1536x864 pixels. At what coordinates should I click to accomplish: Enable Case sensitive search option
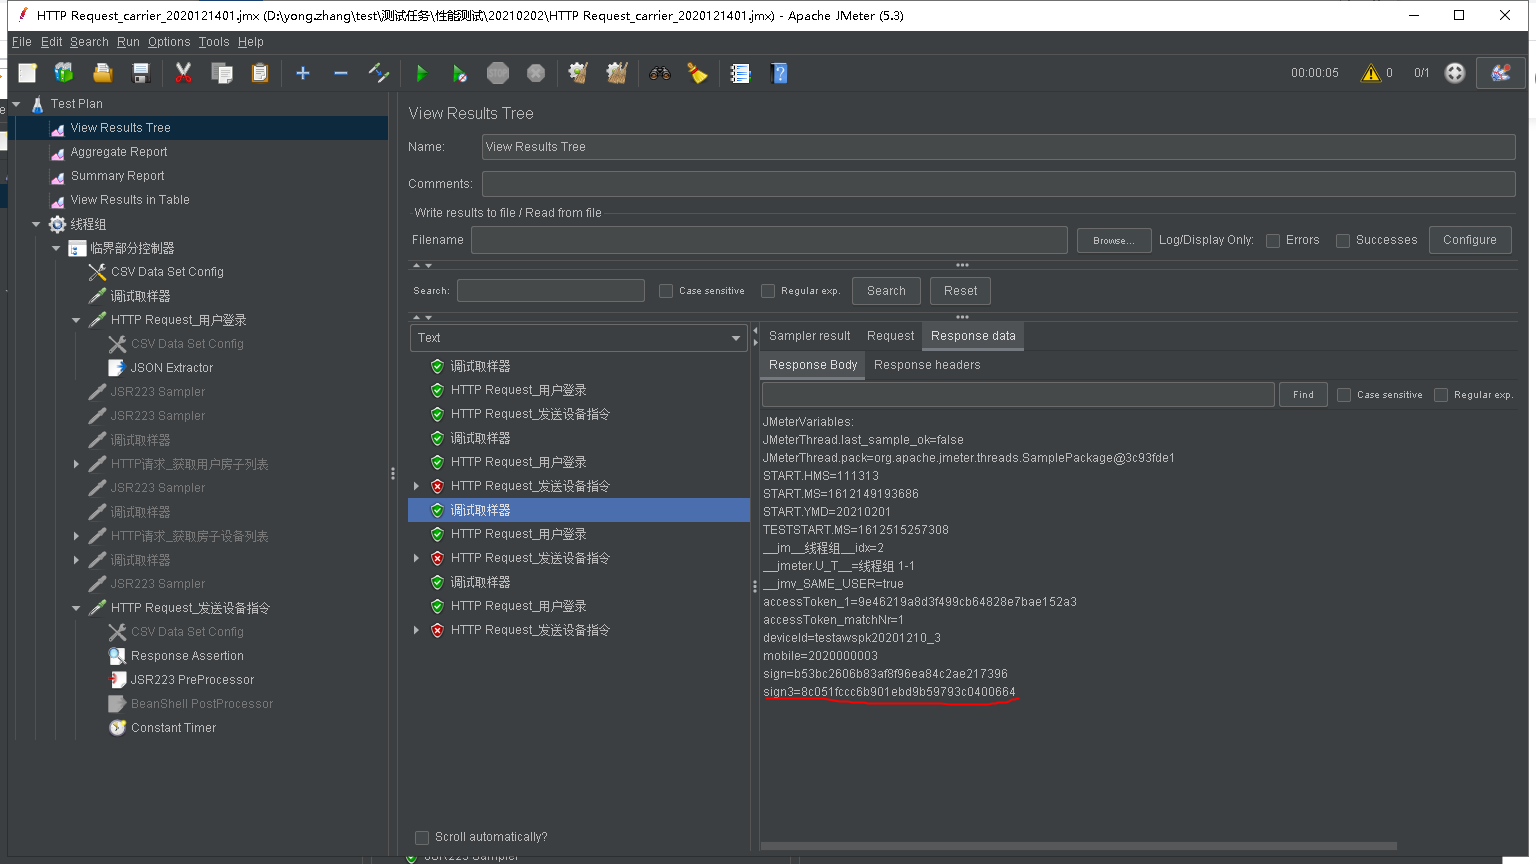point(666,290)
